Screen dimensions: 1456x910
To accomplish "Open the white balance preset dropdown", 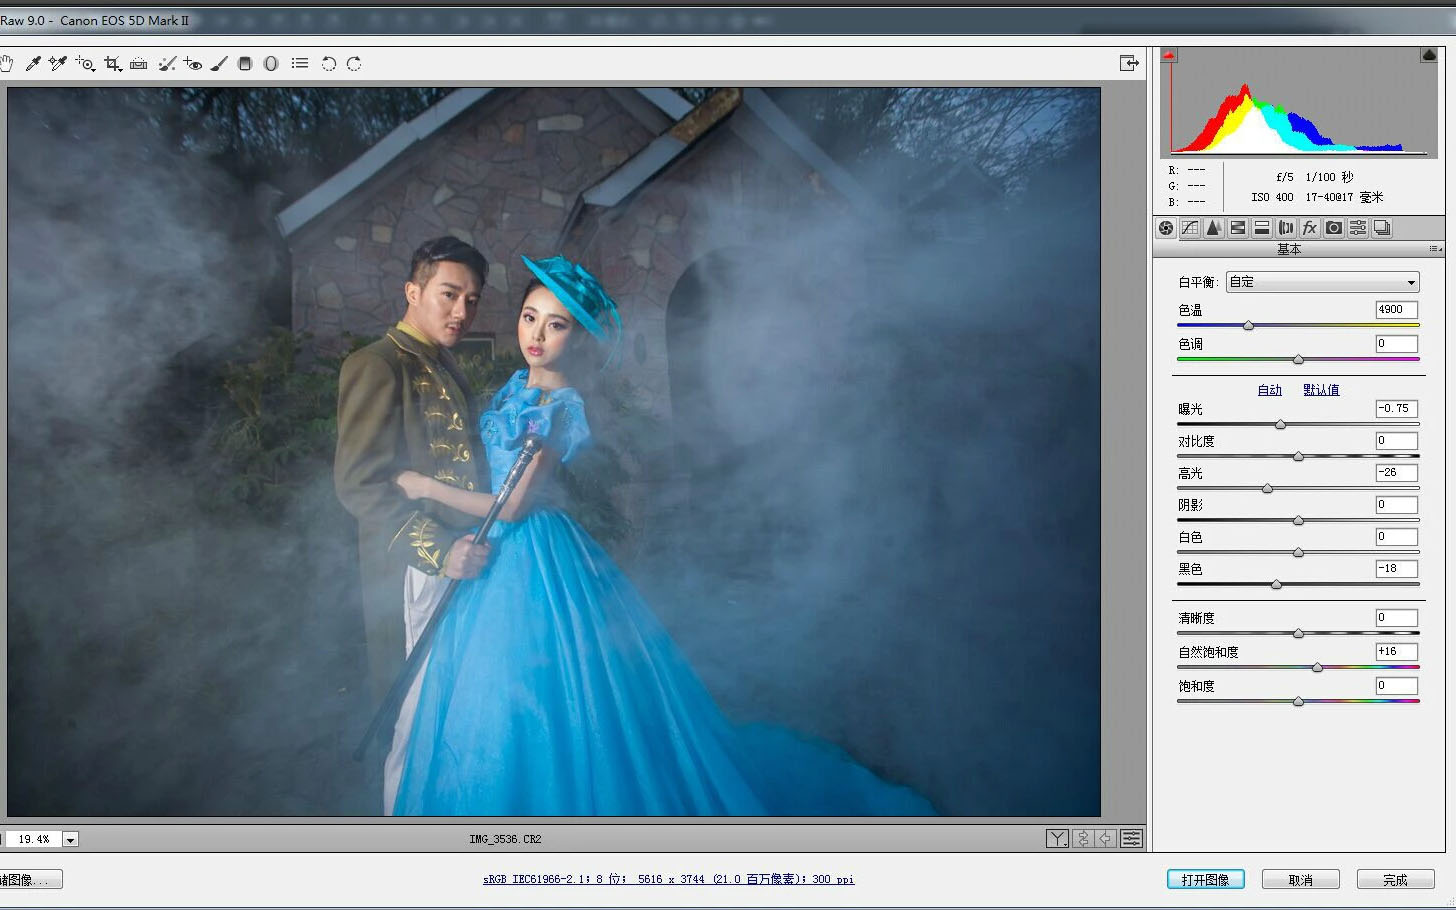I will [x=1322, y=282].
